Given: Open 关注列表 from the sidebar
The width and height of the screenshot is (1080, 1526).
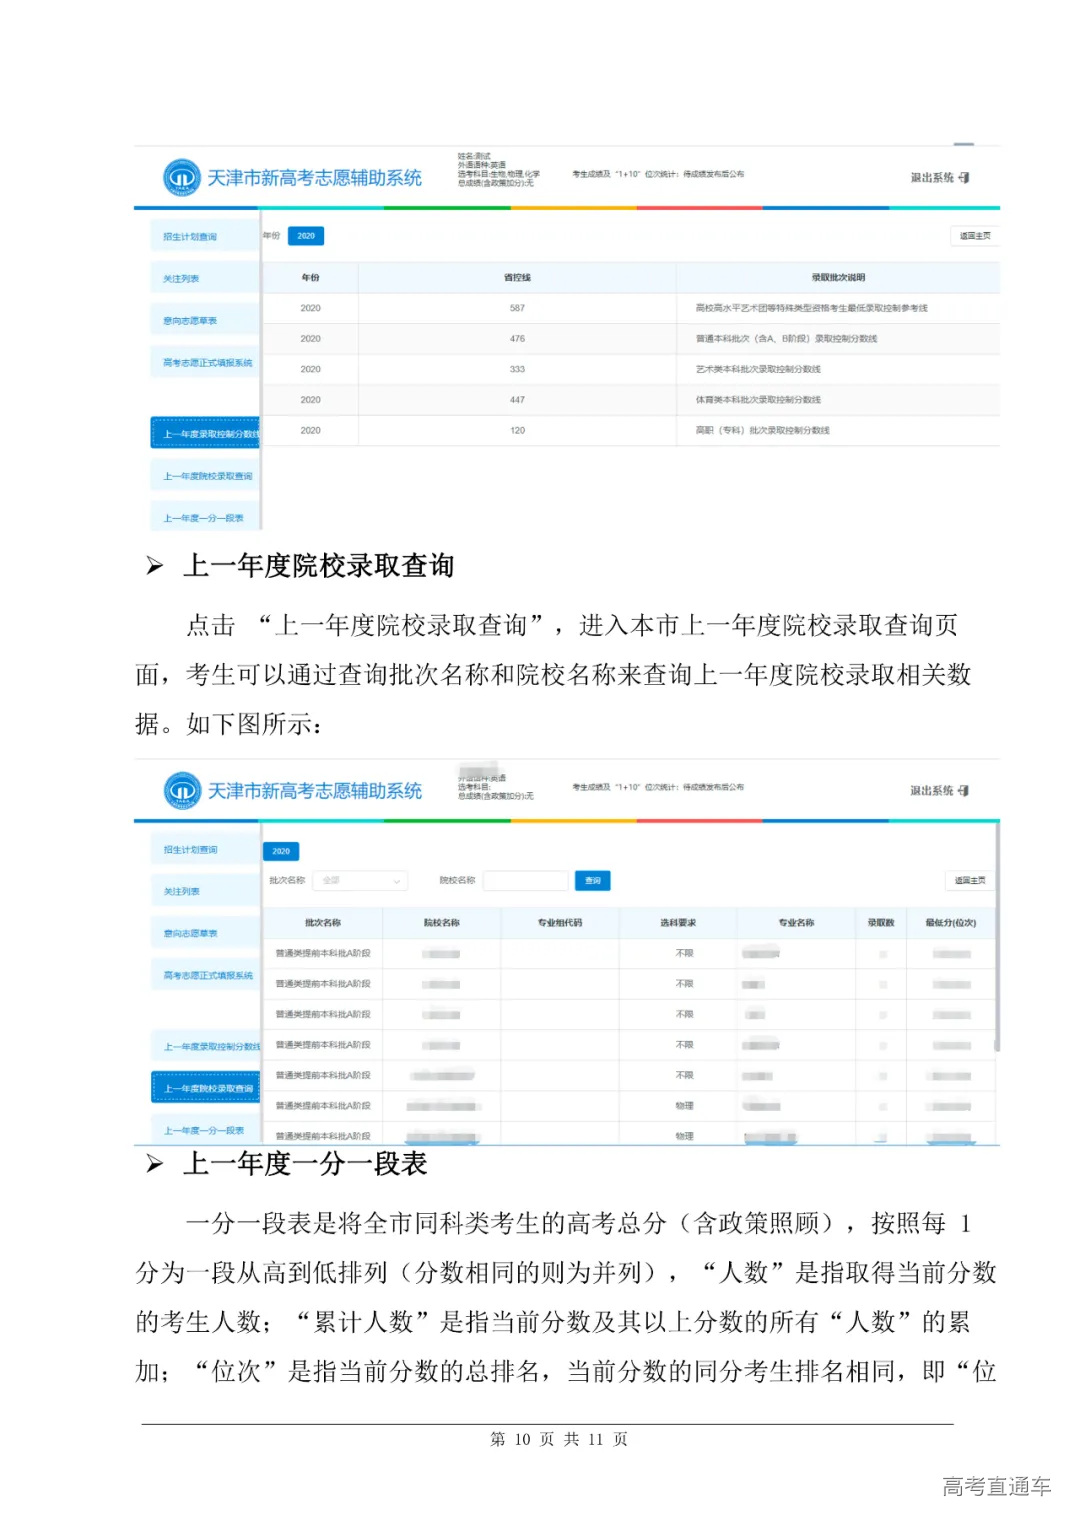Looking at the screenshot, I should [189, 277].
